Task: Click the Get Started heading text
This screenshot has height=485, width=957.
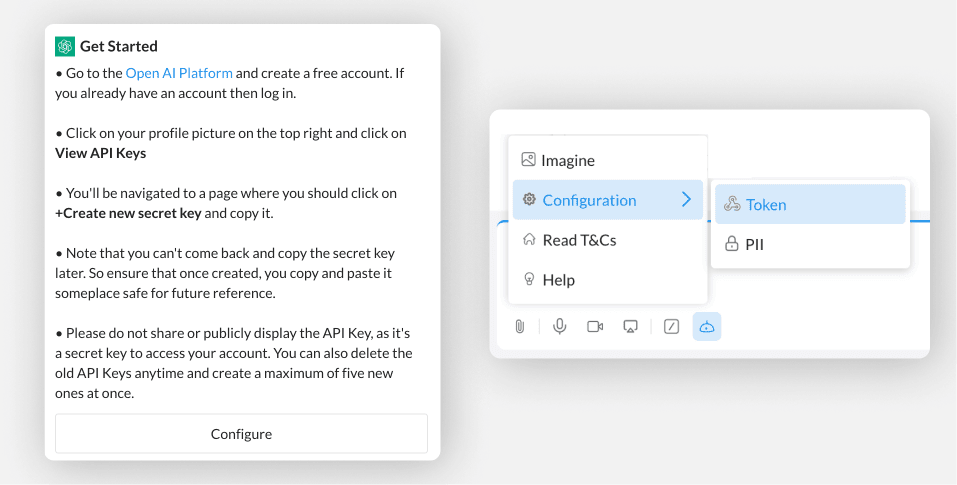Action: point(118,46)
